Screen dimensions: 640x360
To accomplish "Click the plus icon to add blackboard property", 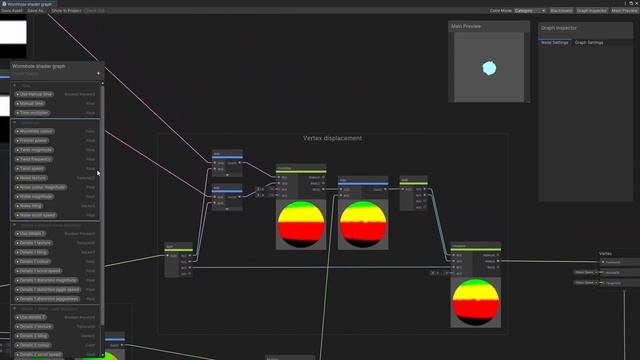I will point(98,73).
